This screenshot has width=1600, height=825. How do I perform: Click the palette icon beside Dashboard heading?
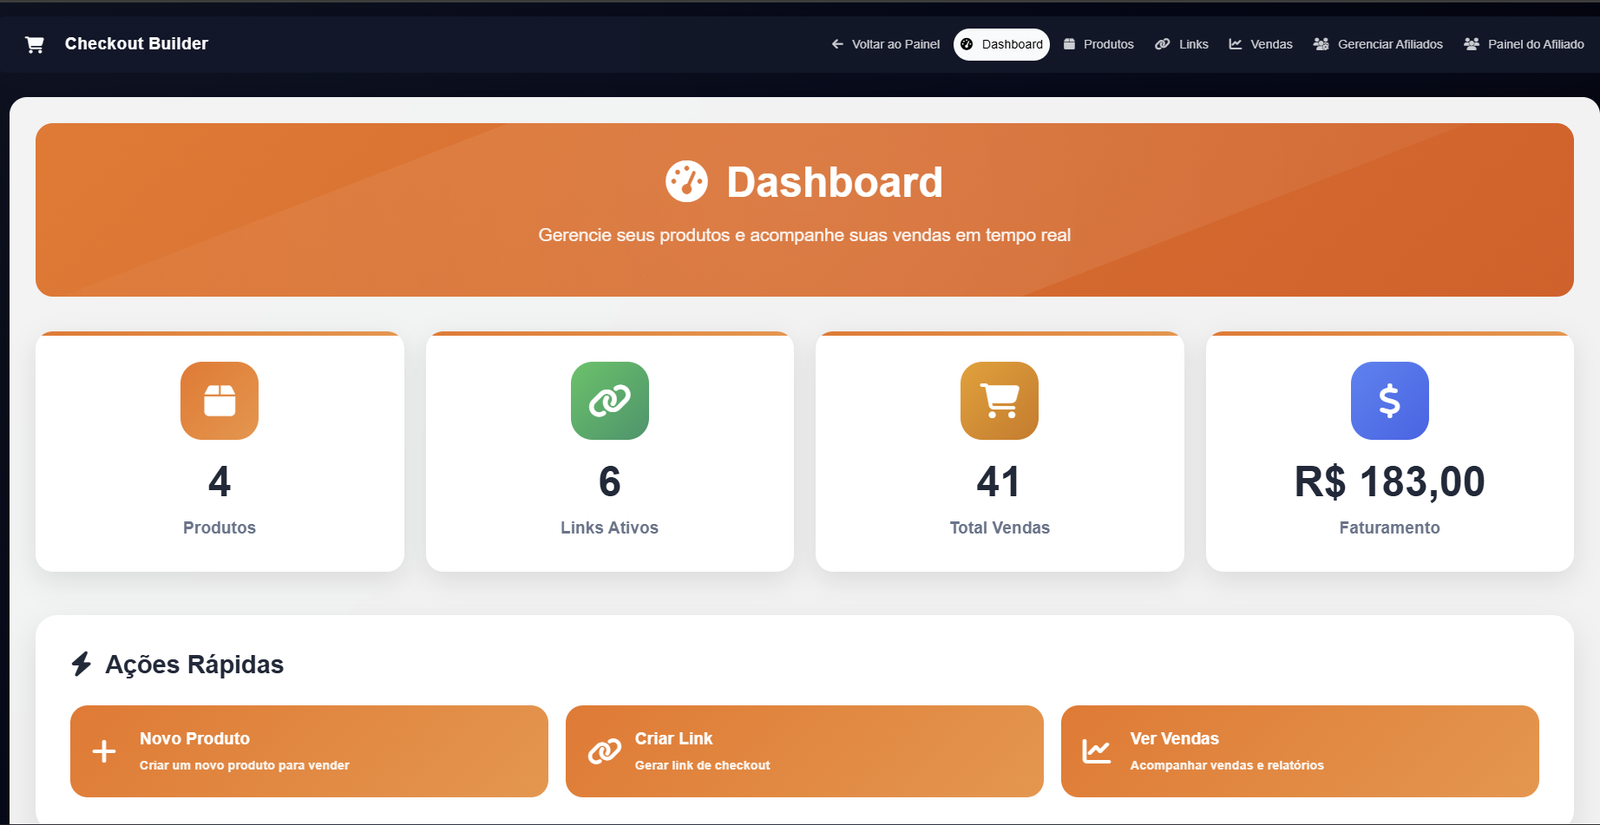[686, 182]
